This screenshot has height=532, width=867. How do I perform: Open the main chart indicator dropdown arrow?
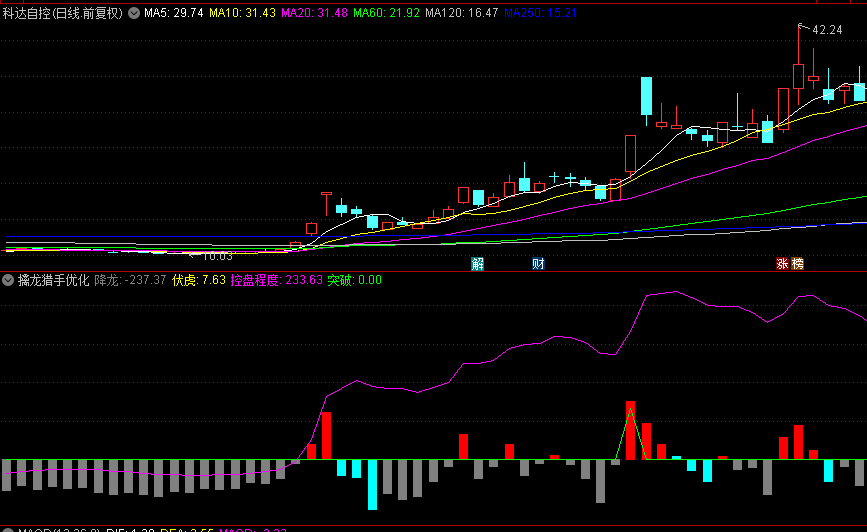tap(134, 13)
